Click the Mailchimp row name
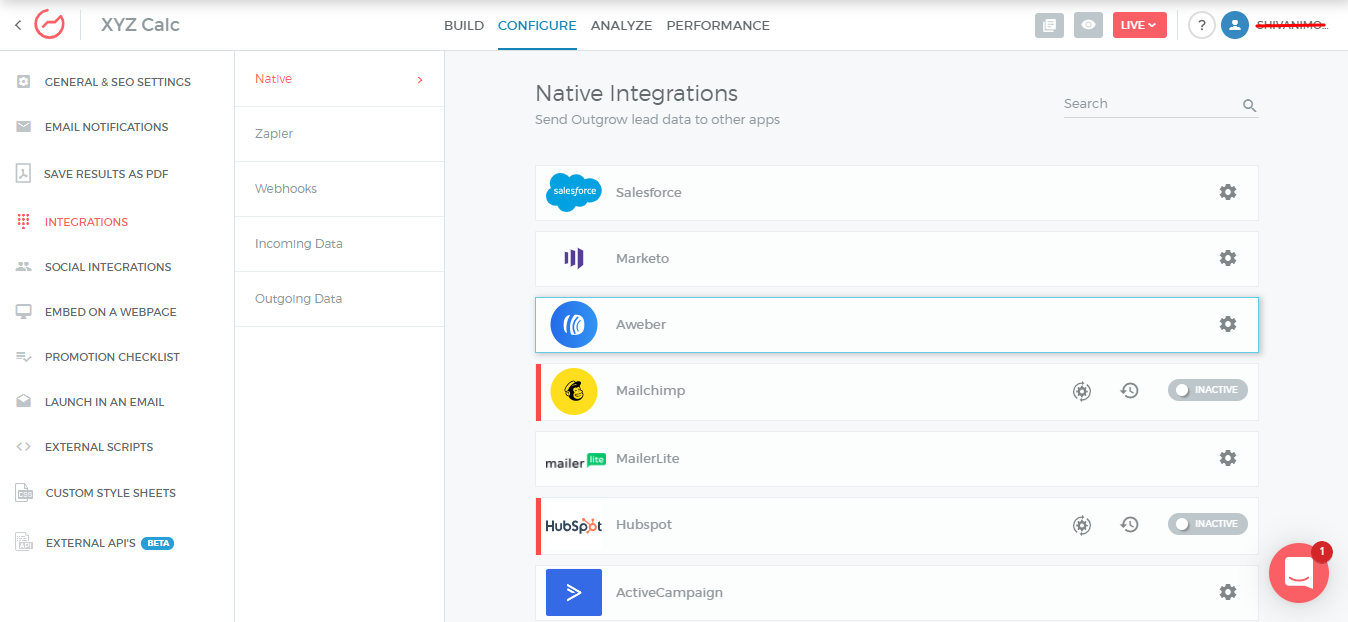The image size is (1348, 622). click(x=650, y=390)
